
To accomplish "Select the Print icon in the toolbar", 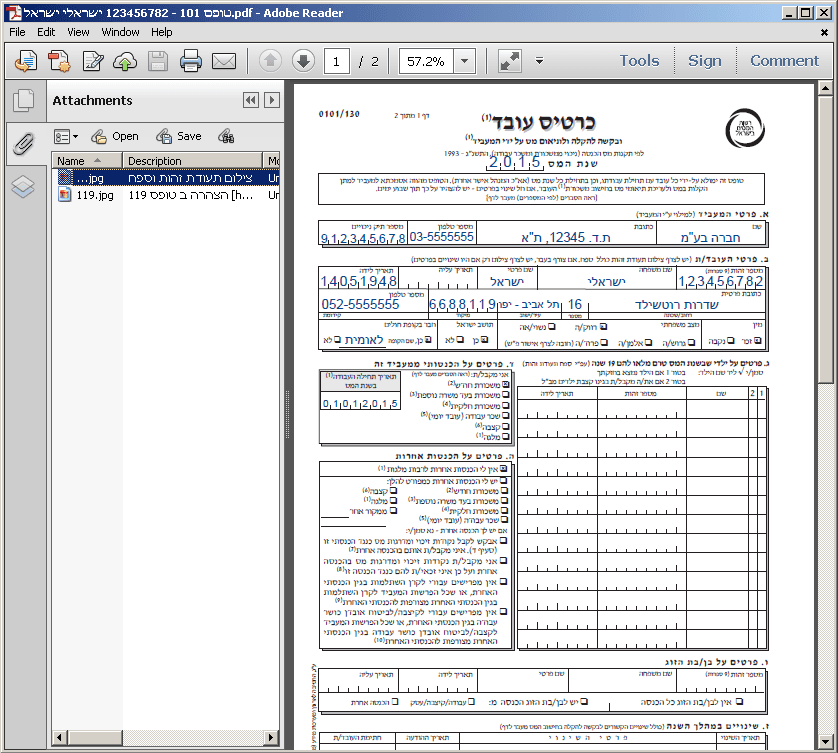I will coord(190,61).
